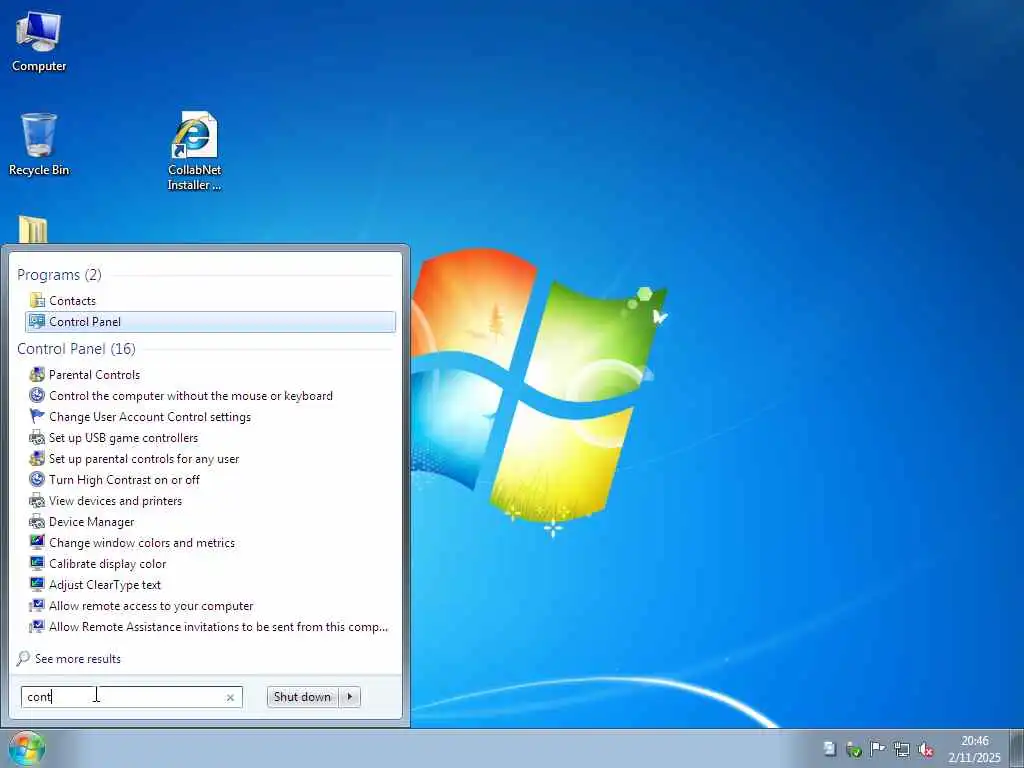The width and height of the screenshot is (1024, 768).
Task: Open See more results link
Action: coord(78,658)
